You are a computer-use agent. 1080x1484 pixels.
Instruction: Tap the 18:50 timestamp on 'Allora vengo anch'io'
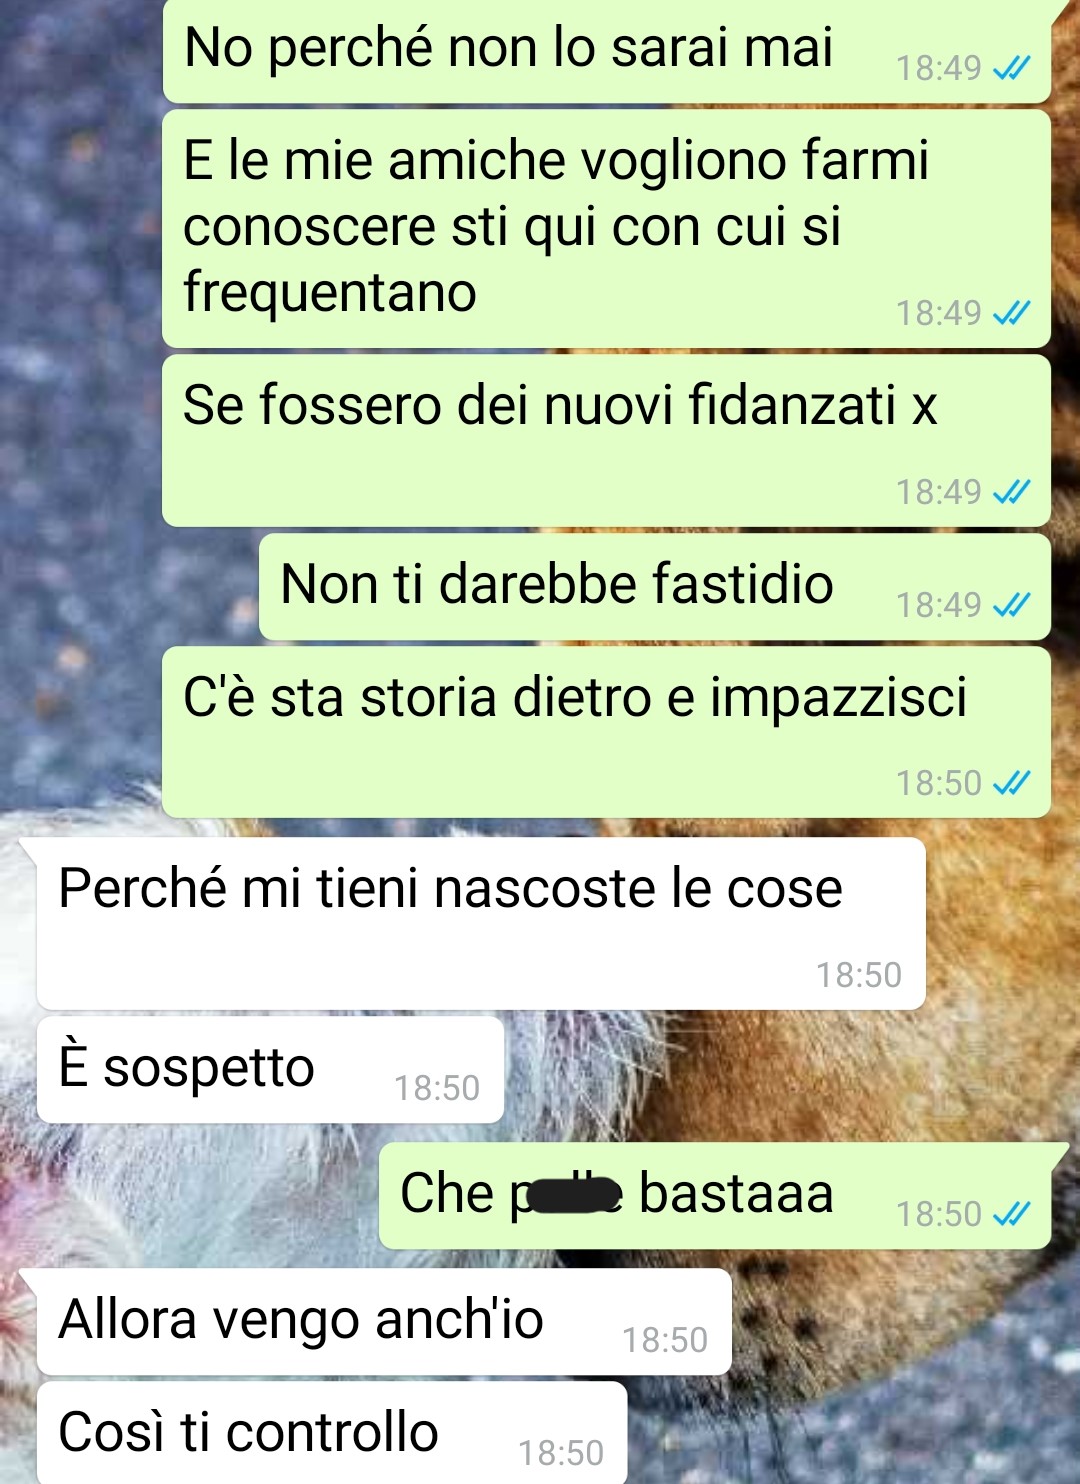tap(665, 1340)
